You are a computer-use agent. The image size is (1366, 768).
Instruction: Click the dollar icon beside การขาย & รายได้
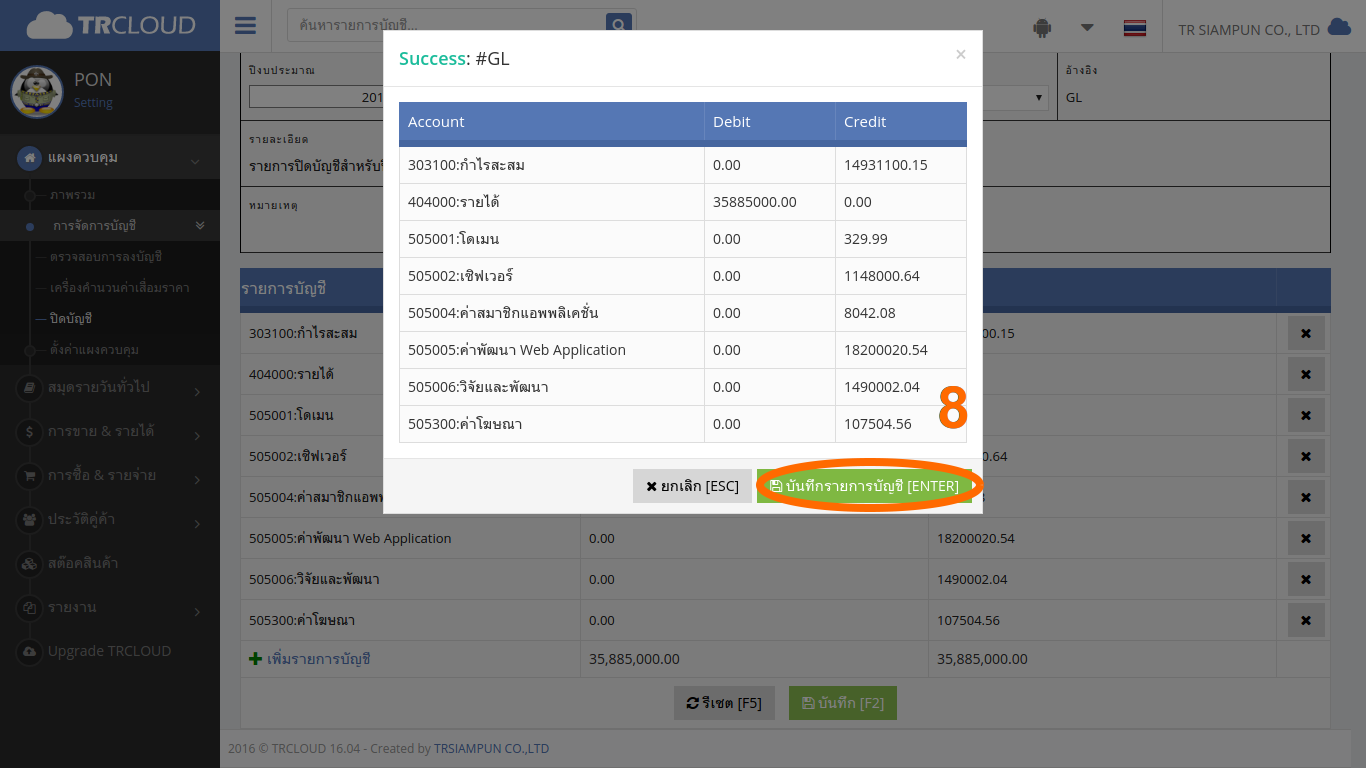28,432
